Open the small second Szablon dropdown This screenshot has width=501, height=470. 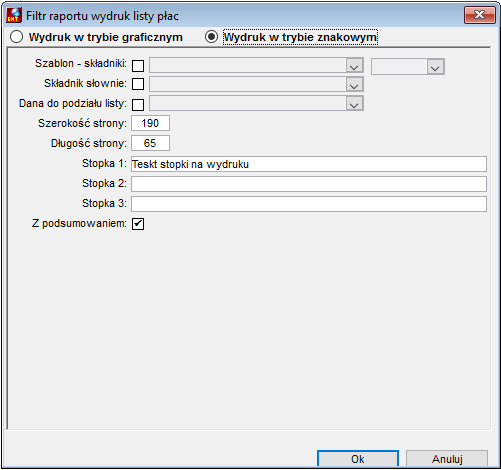click(x=408, y=66)
